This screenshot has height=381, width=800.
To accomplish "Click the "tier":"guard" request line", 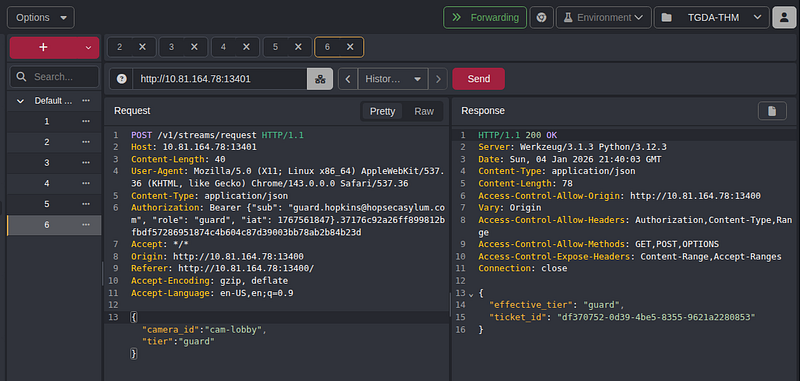I will [x=178, y=342].
